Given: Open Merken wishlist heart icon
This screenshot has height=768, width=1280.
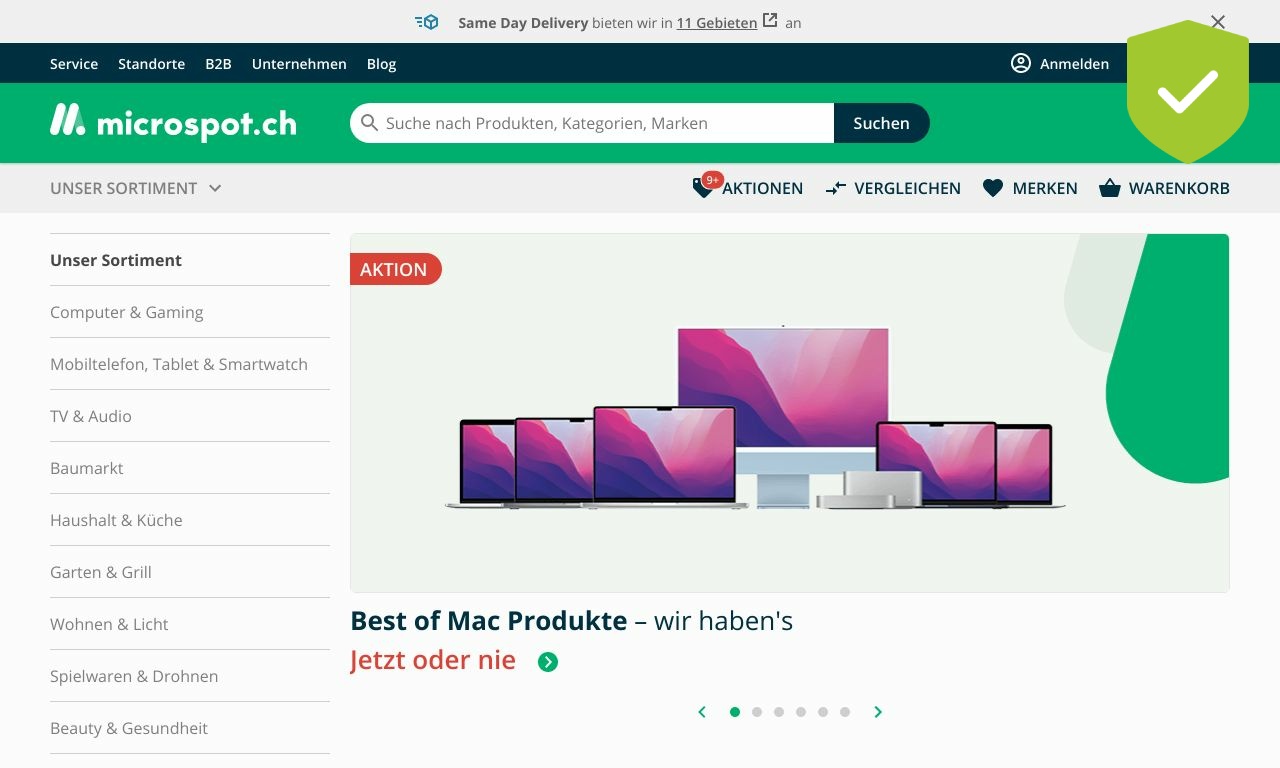Looking at the screenshot, I should coord(993,188).
